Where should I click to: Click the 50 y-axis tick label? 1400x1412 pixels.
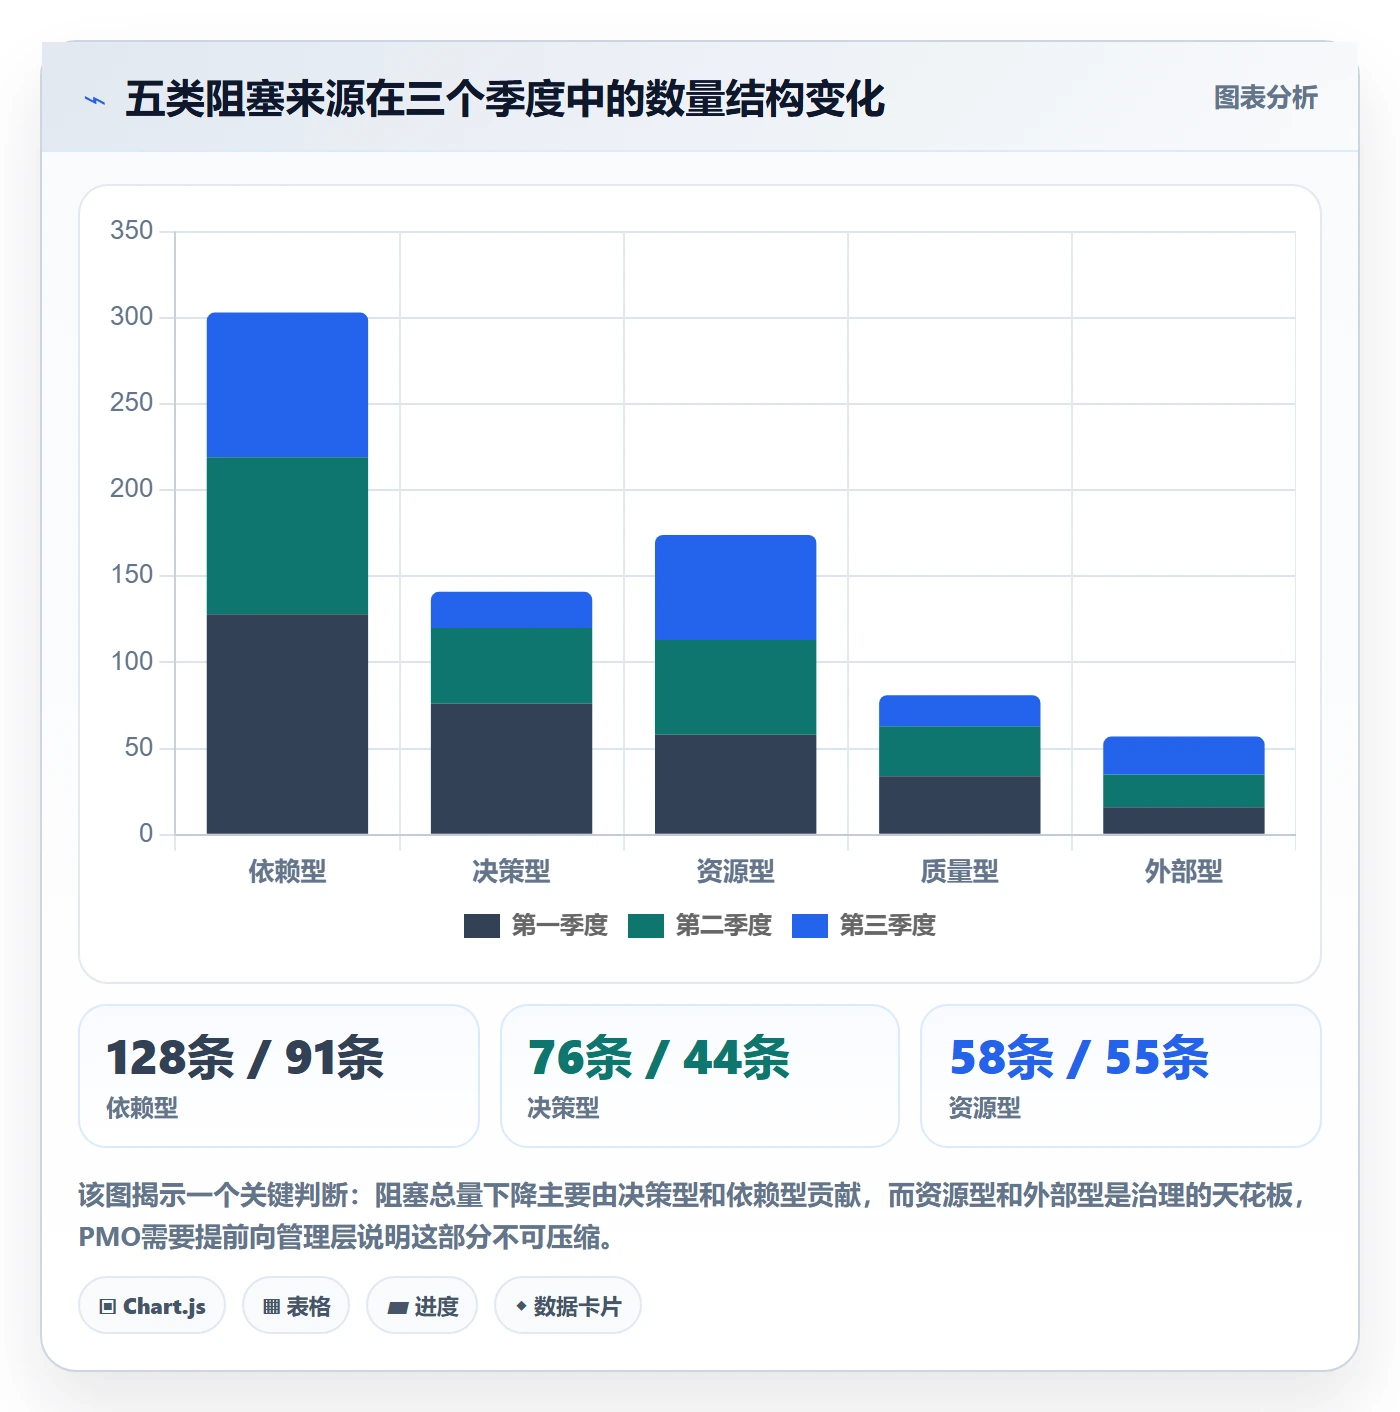click(138, 748)
